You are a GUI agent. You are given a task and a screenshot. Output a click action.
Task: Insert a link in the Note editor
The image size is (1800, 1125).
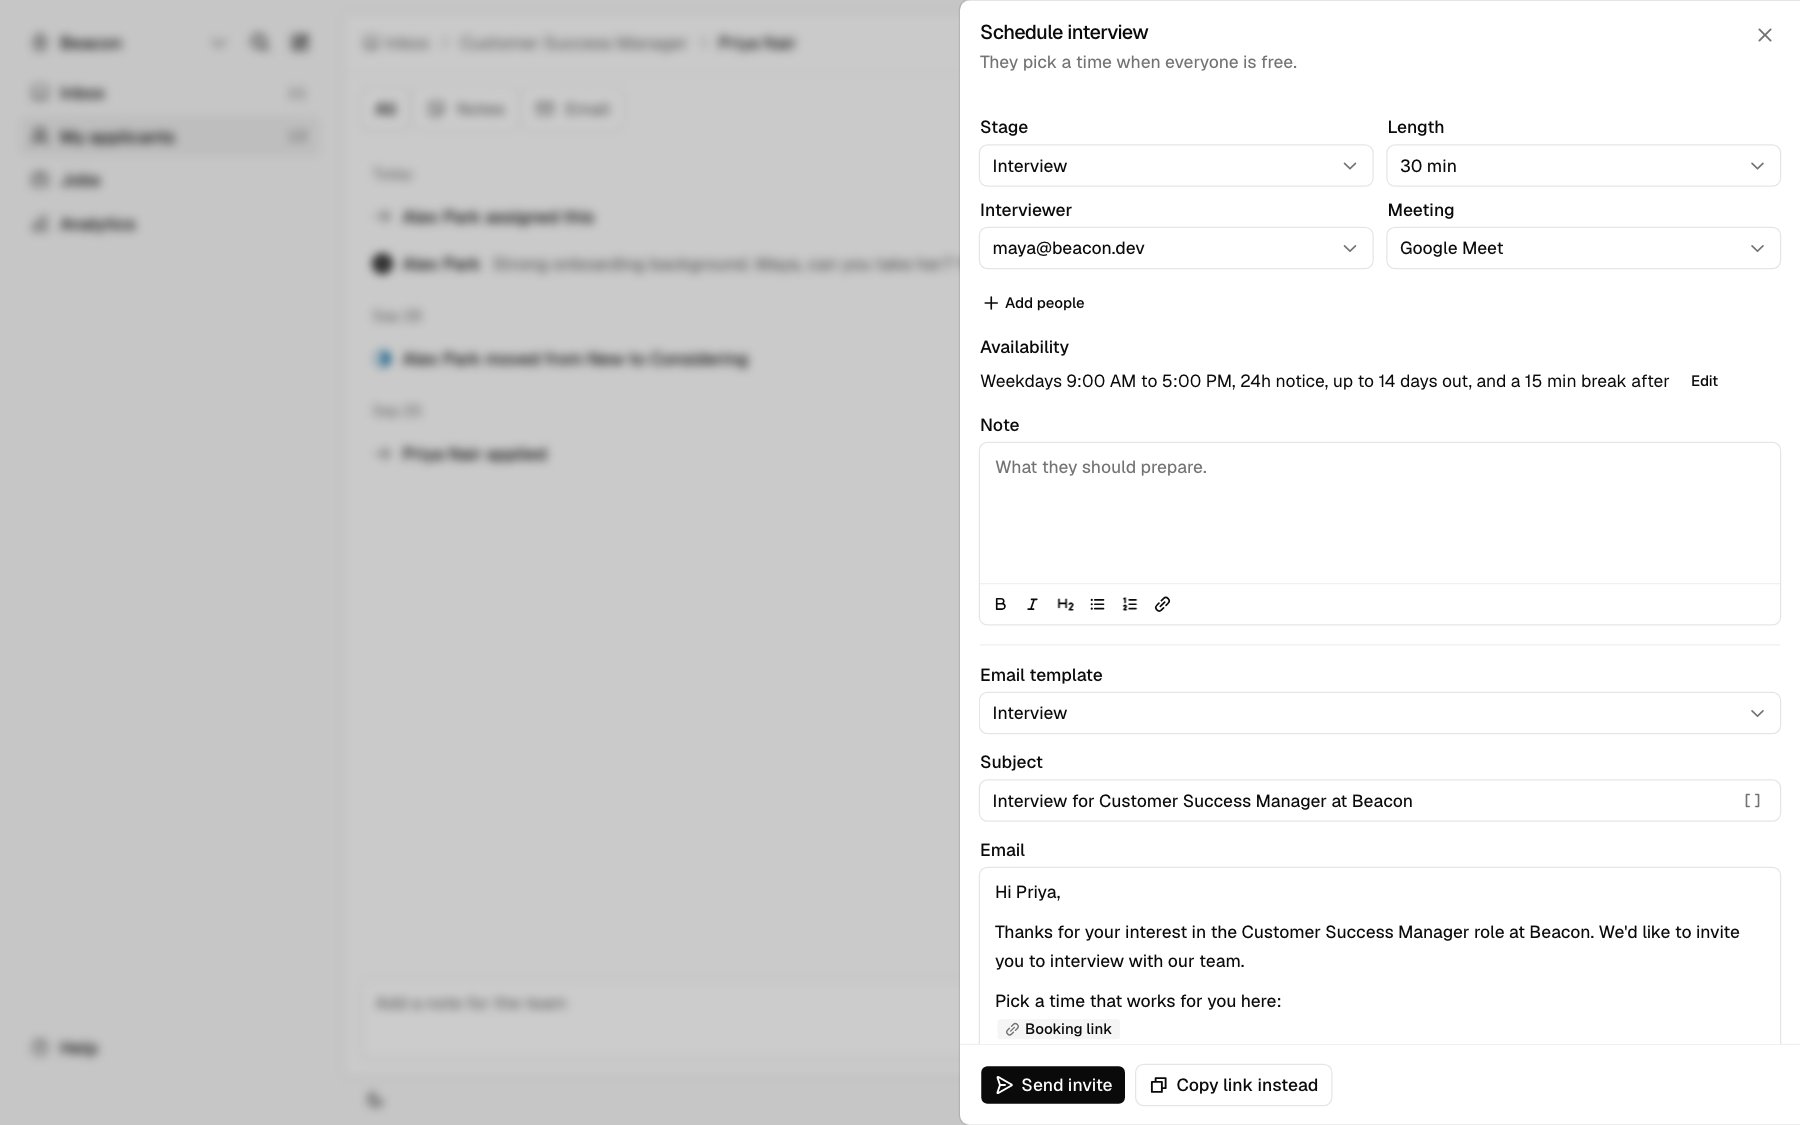coord(1162,604)
